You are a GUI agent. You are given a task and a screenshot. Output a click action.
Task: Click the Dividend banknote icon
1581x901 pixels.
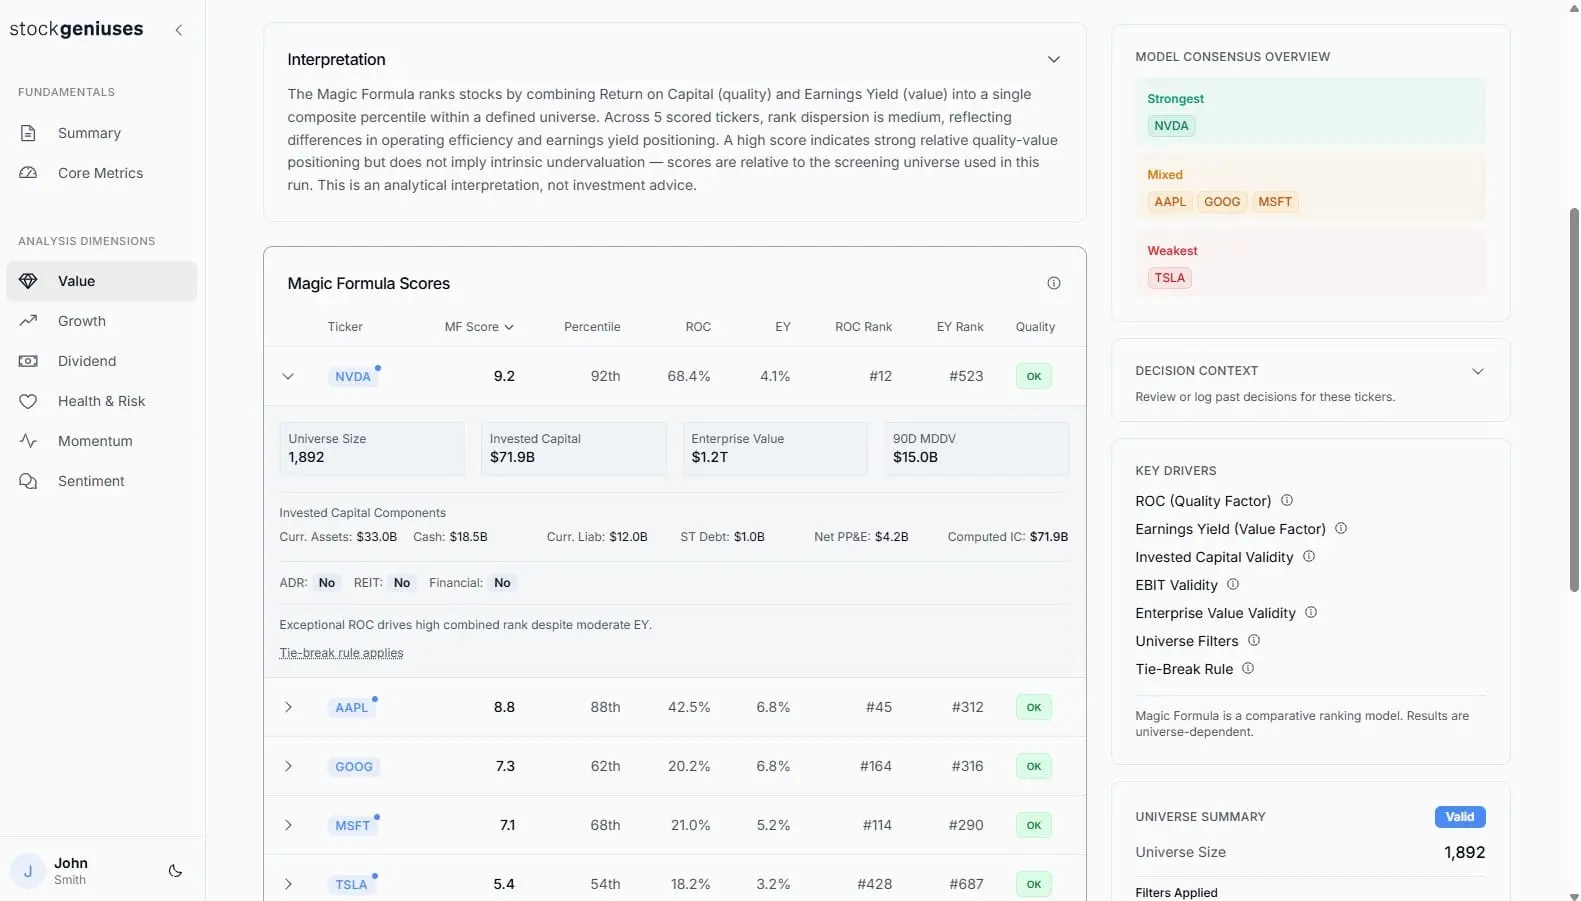28,361
